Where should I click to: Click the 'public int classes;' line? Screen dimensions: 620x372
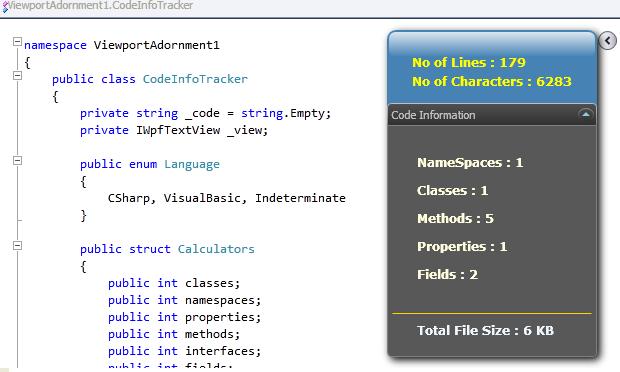(x=174, y=283)
